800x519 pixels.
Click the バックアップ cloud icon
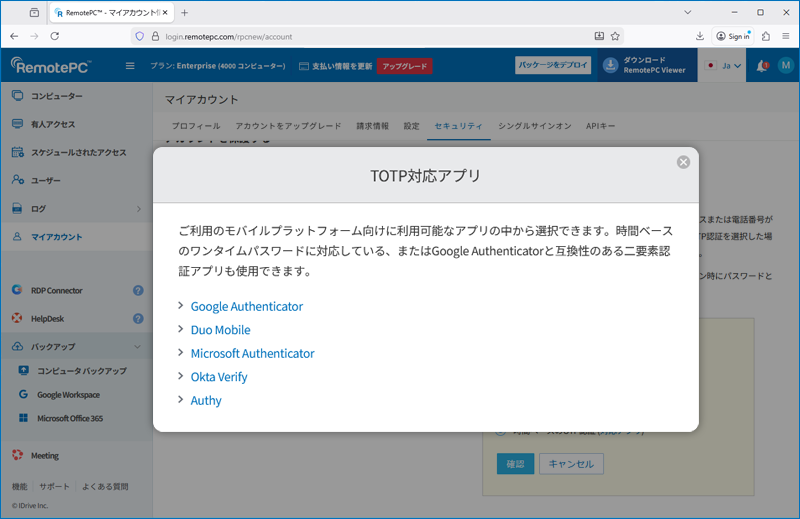click(x=17, y=347)
